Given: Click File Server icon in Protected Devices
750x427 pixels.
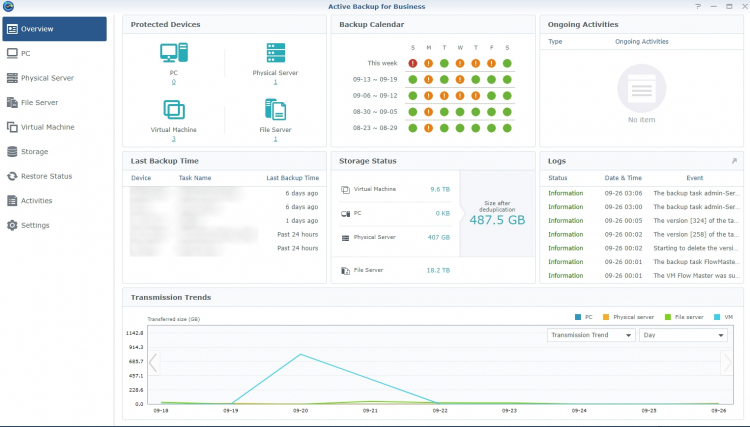Looking at the screenshot, I should point(276,109).
